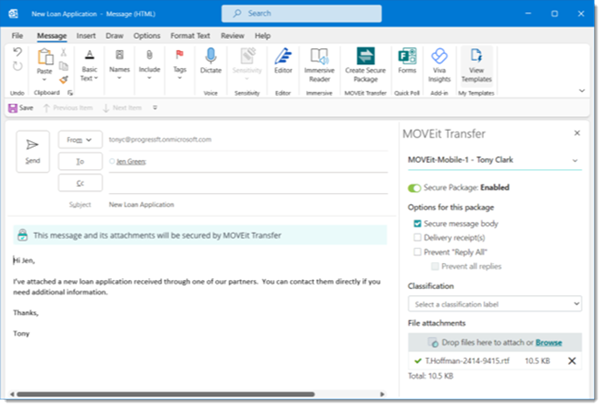Send the email message

[33, 151]
